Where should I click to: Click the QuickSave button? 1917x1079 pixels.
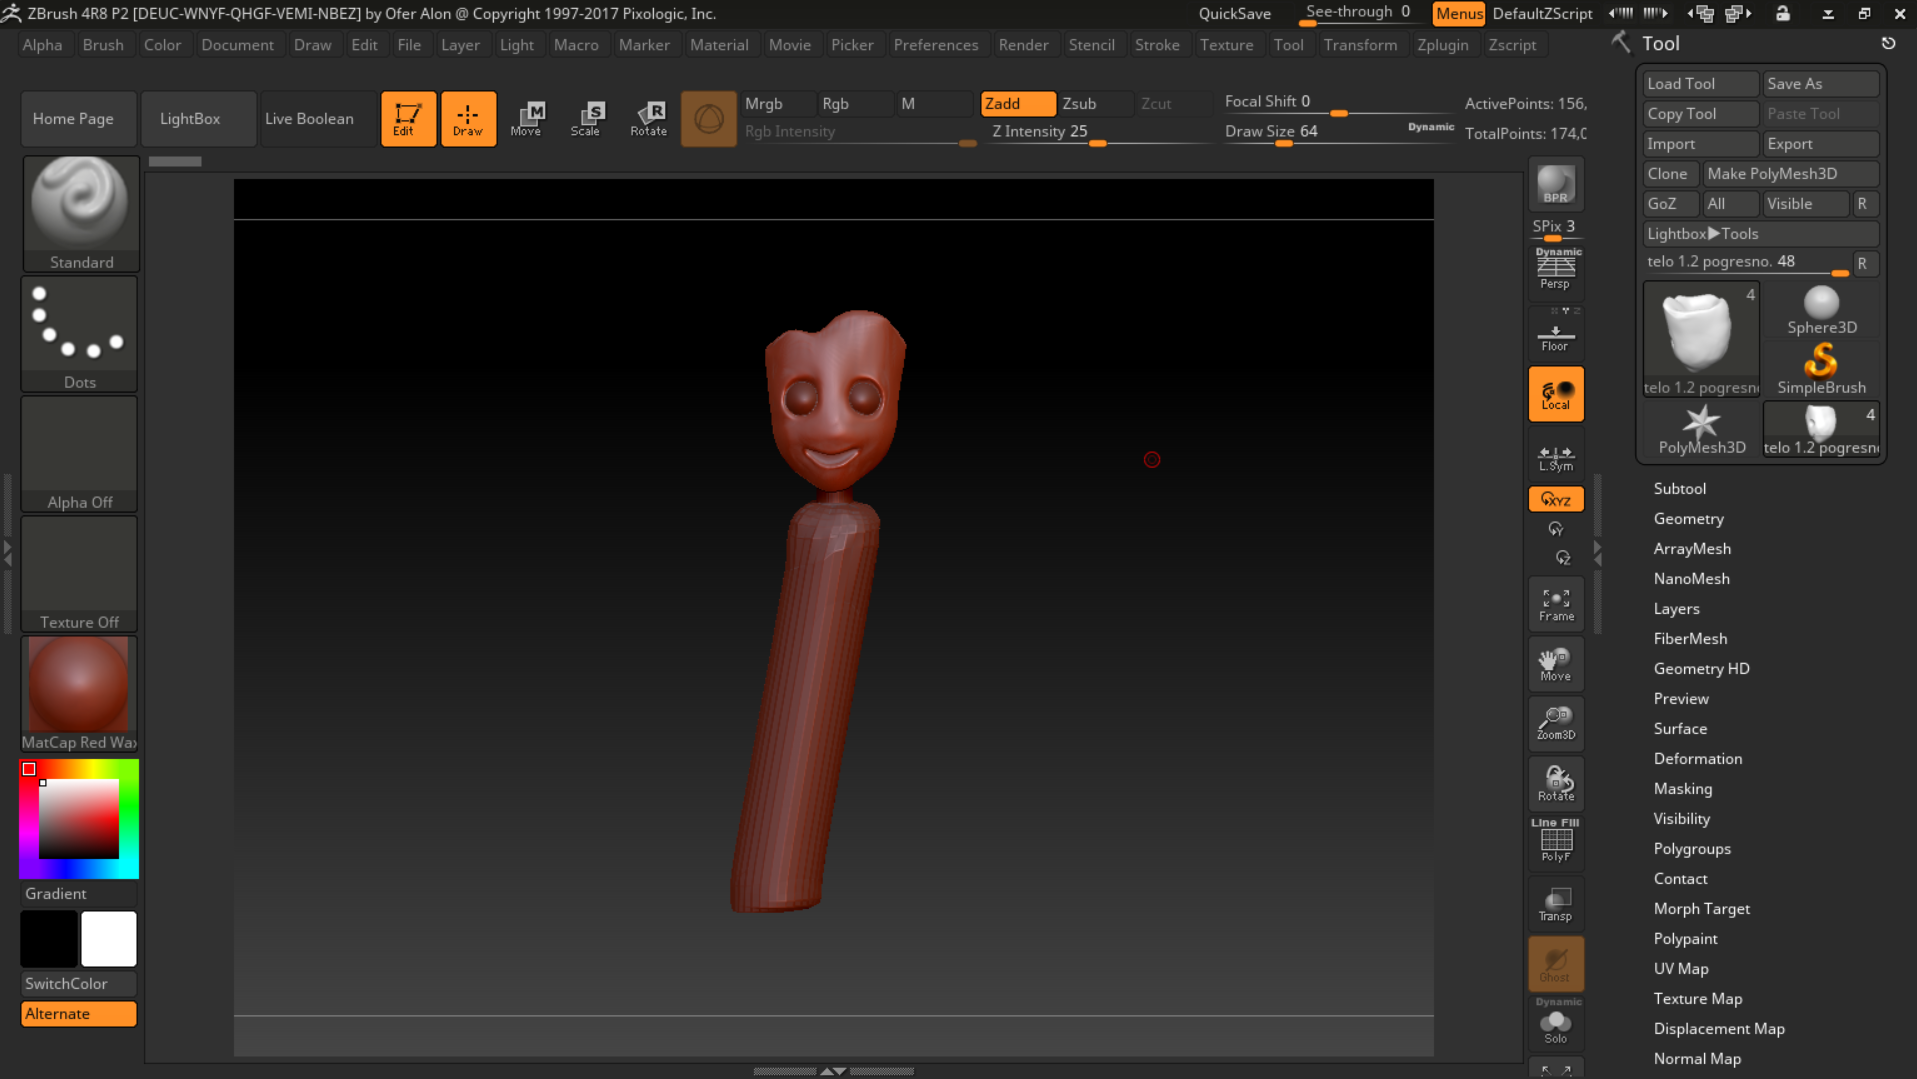click(1235, 14)
